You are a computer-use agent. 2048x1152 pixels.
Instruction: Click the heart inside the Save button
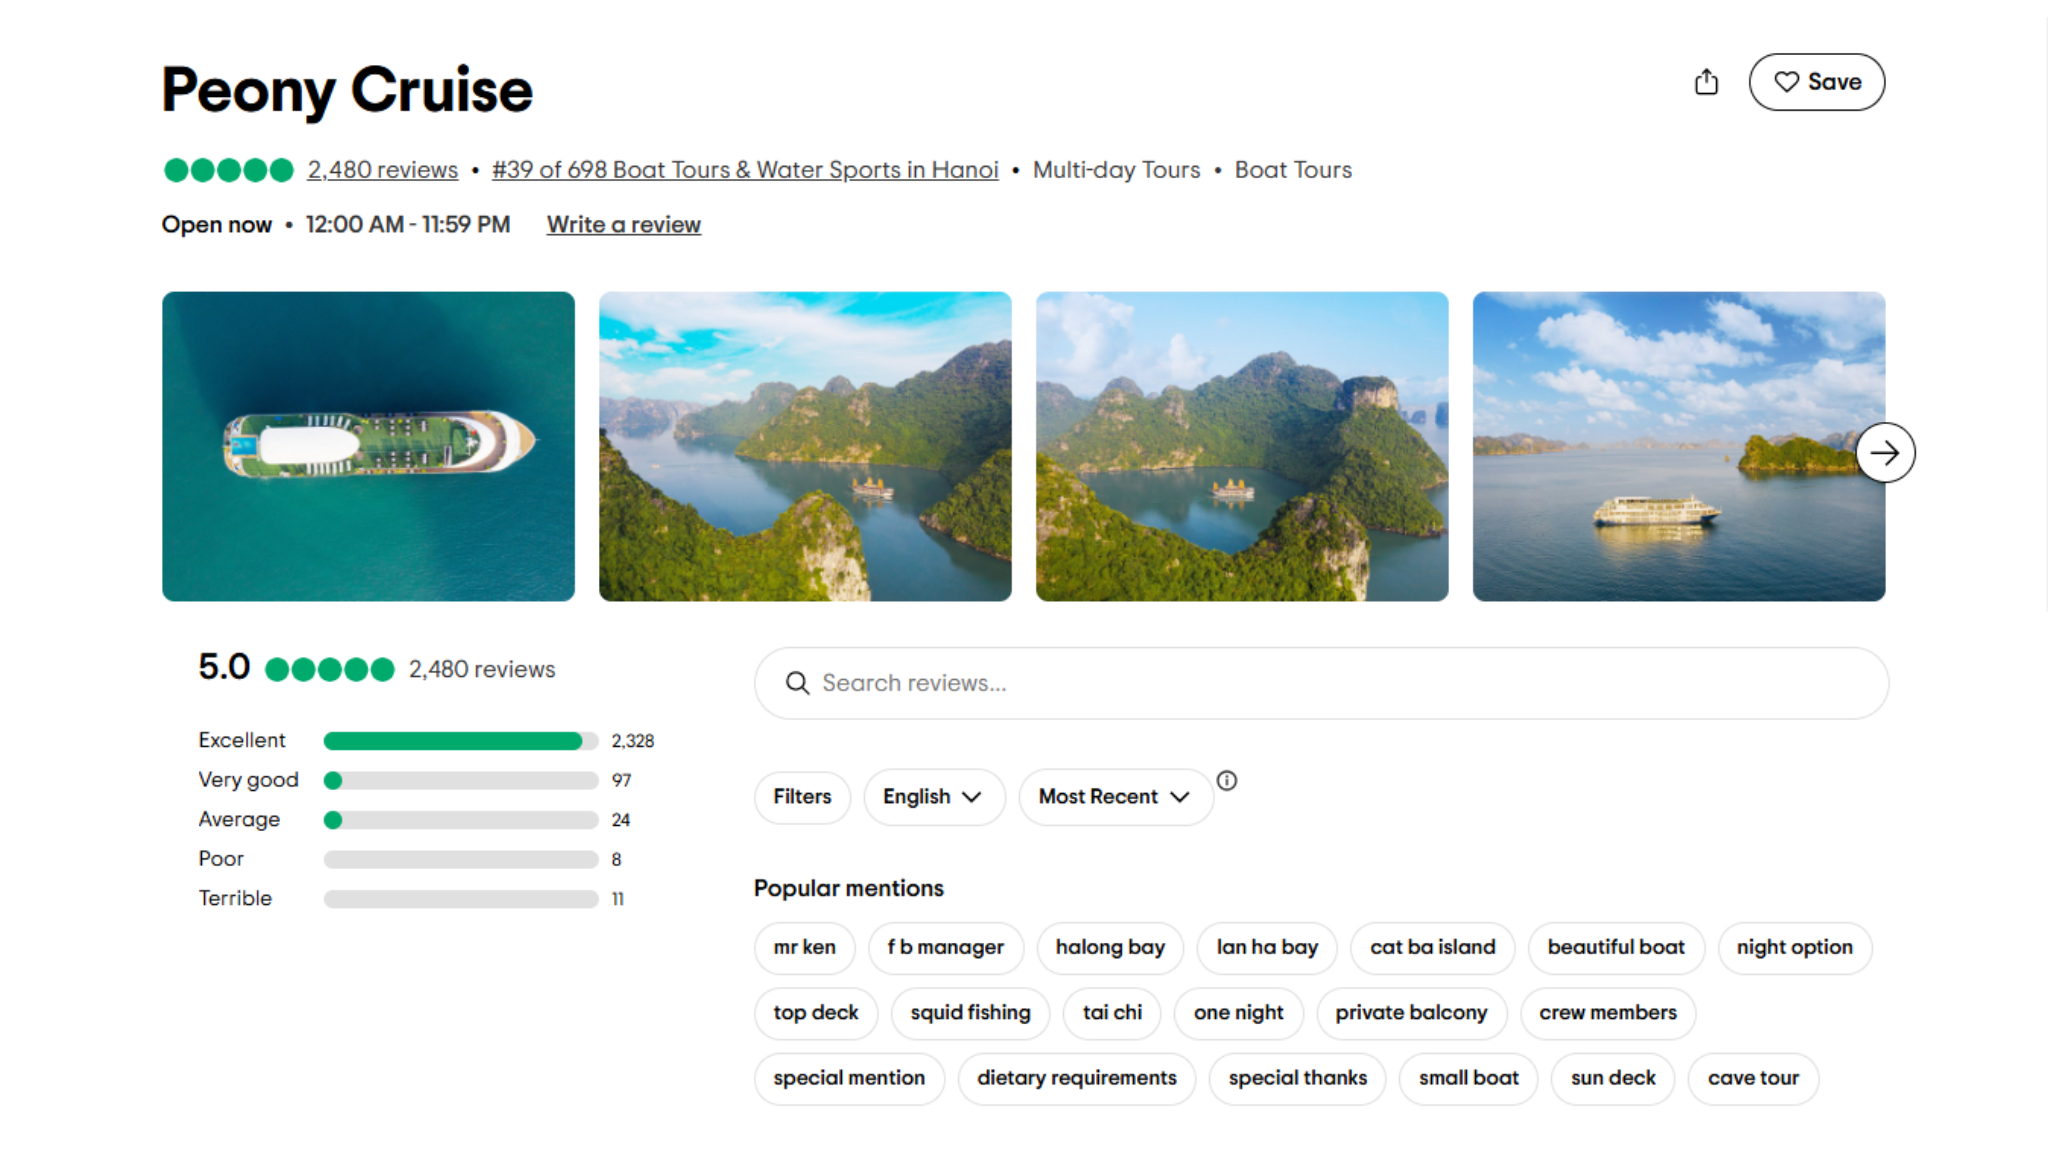[x=1787, y=82]
